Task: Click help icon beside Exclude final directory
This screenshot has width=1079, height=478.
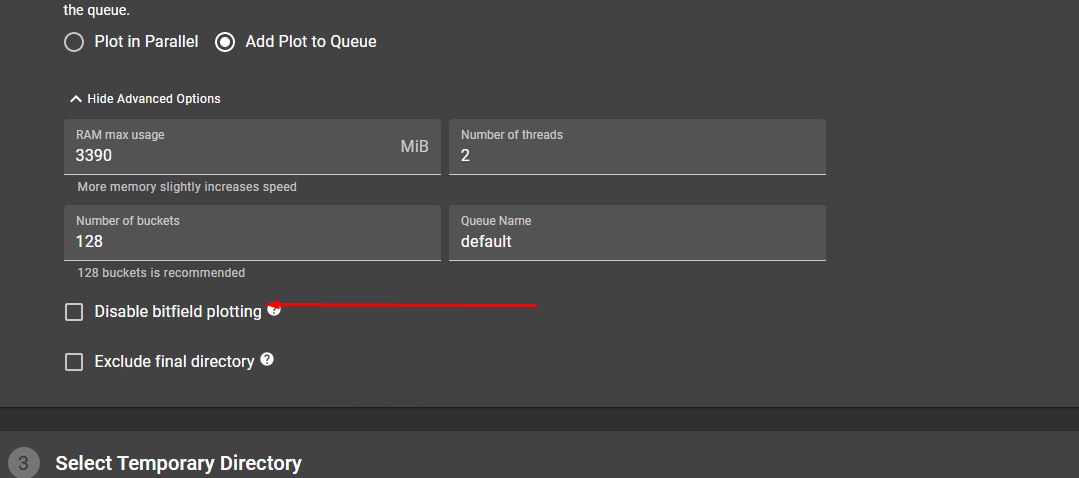Action: [x=267, y=360]
